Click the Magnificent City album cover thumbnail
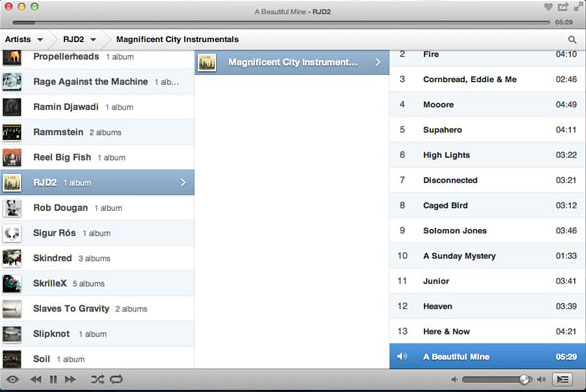The width and height of the screenshot is (586, 392). click(x=207, y=62)
